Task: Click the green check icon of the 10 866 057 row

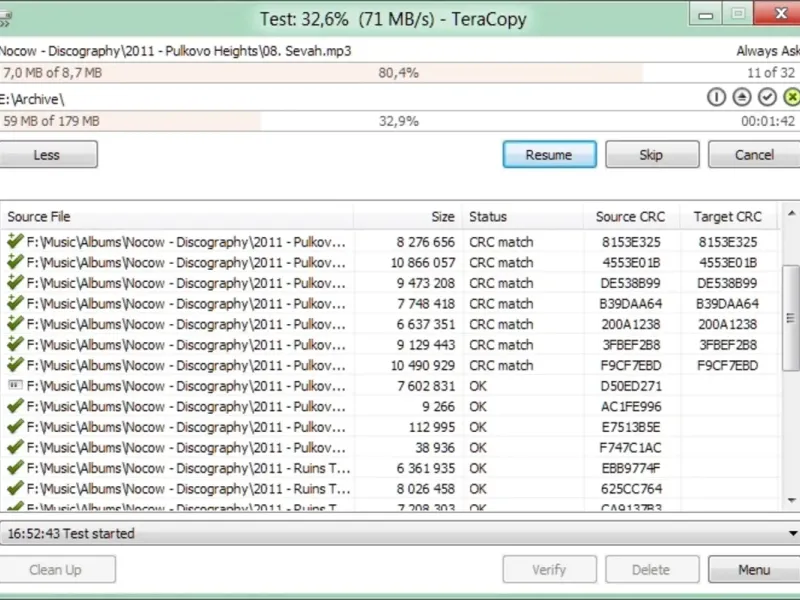Action: tap(15, 262)
